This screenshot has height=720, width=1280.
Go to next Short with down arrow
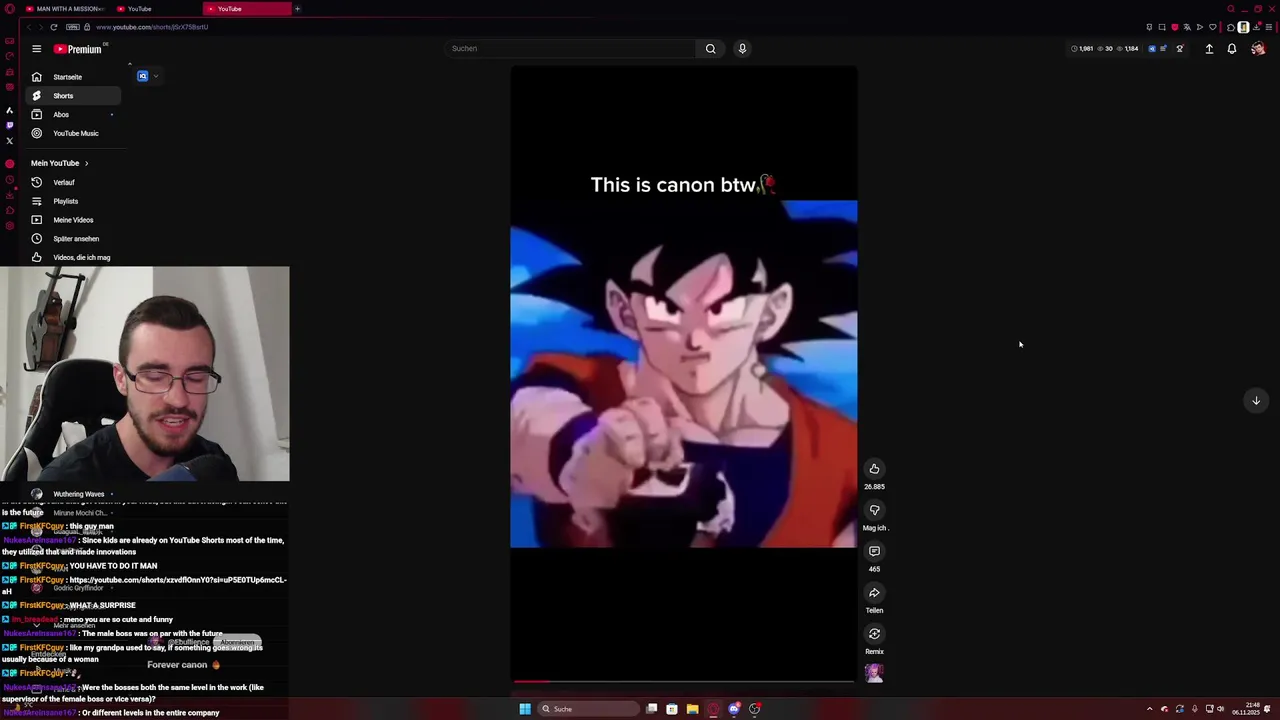[x=1256, y=400]
